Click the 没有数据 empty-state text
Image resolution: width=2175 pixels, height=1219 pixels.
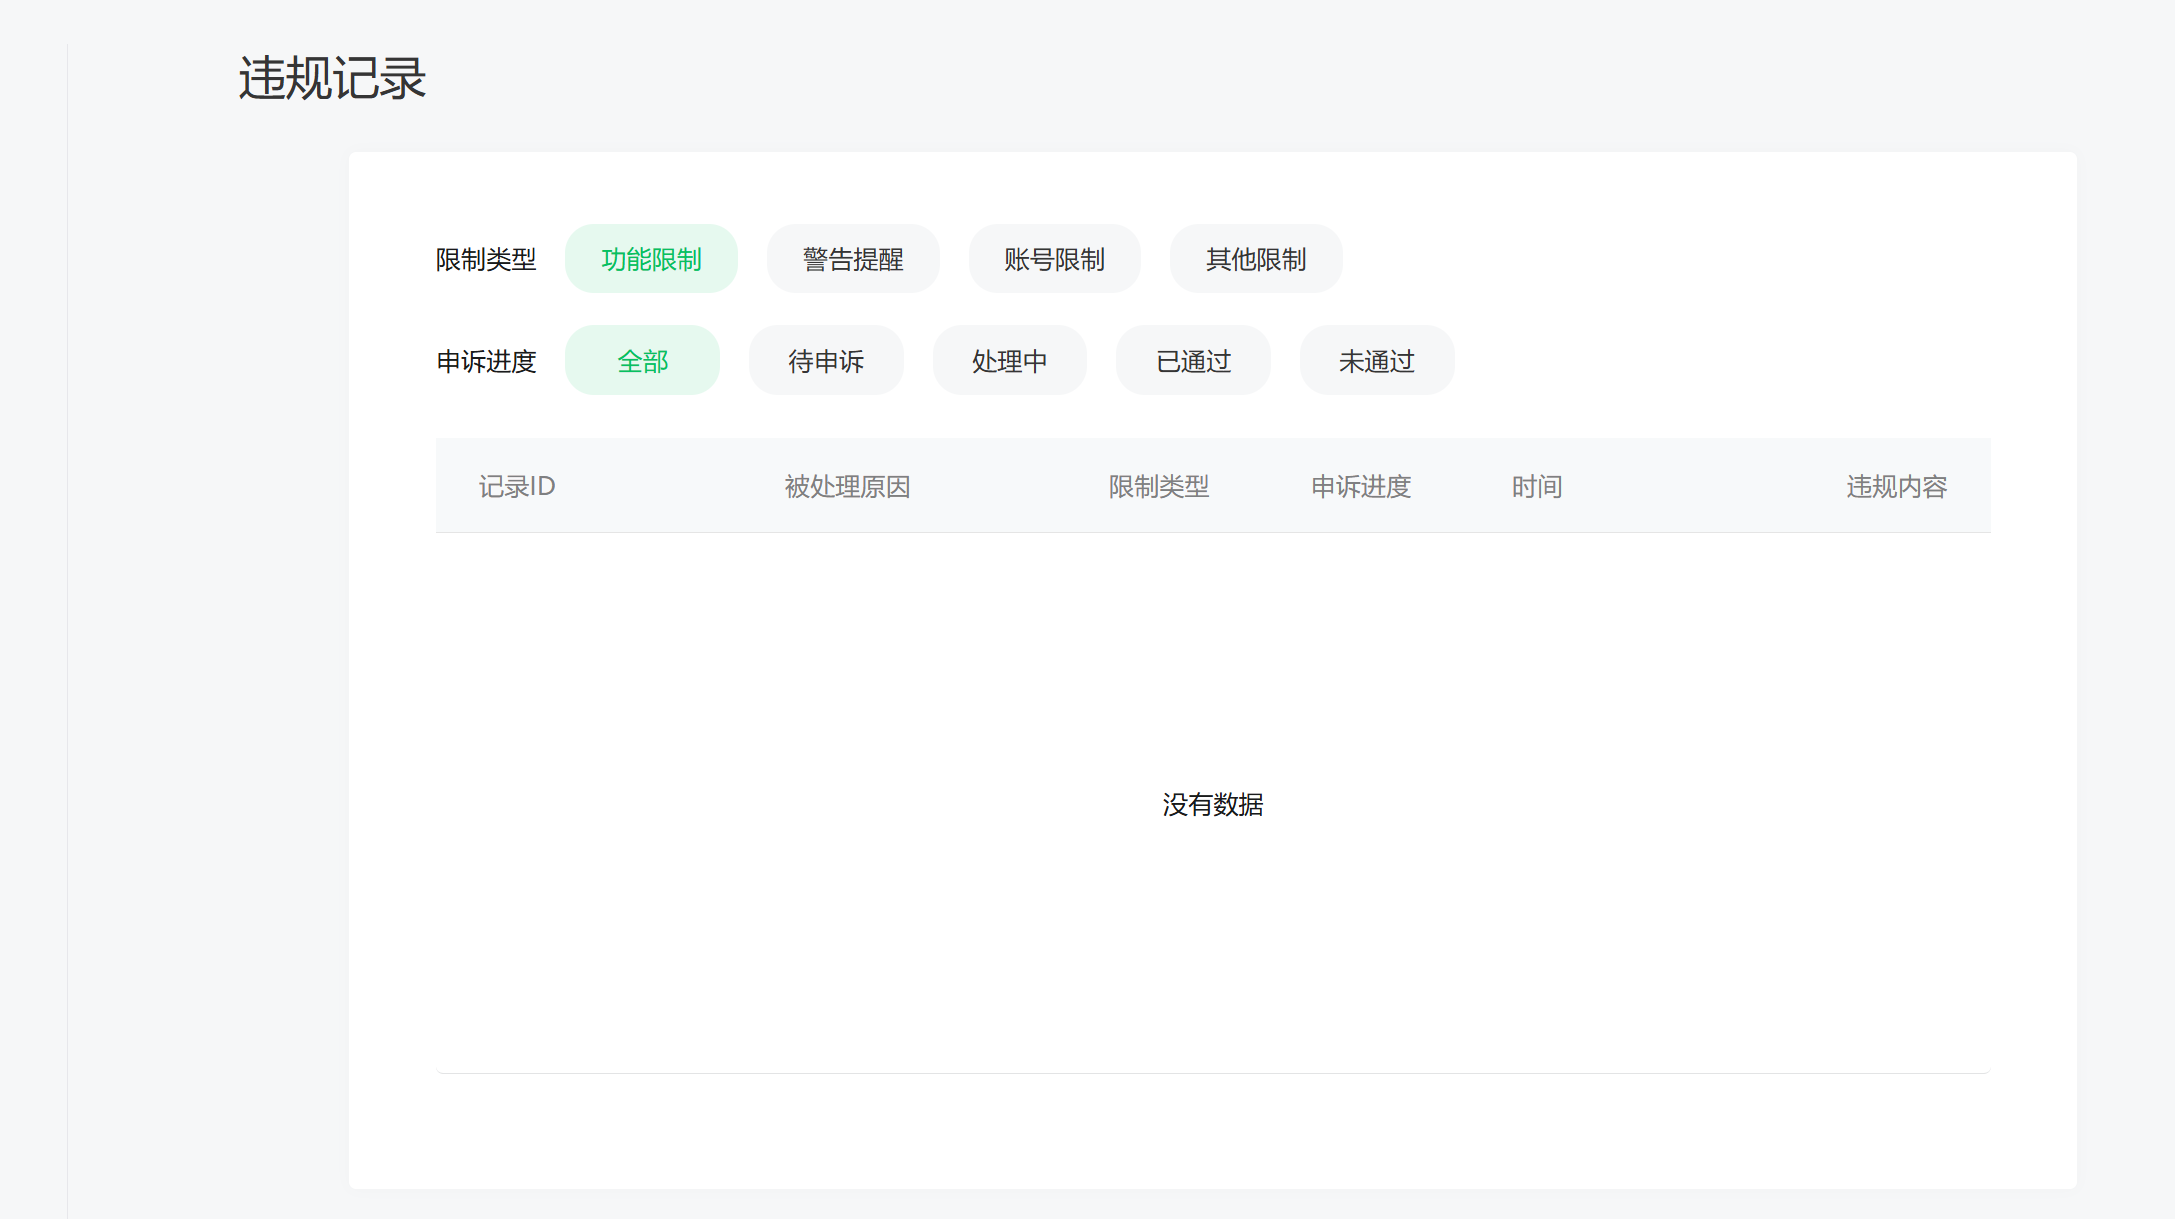(x=1212, y=805)
